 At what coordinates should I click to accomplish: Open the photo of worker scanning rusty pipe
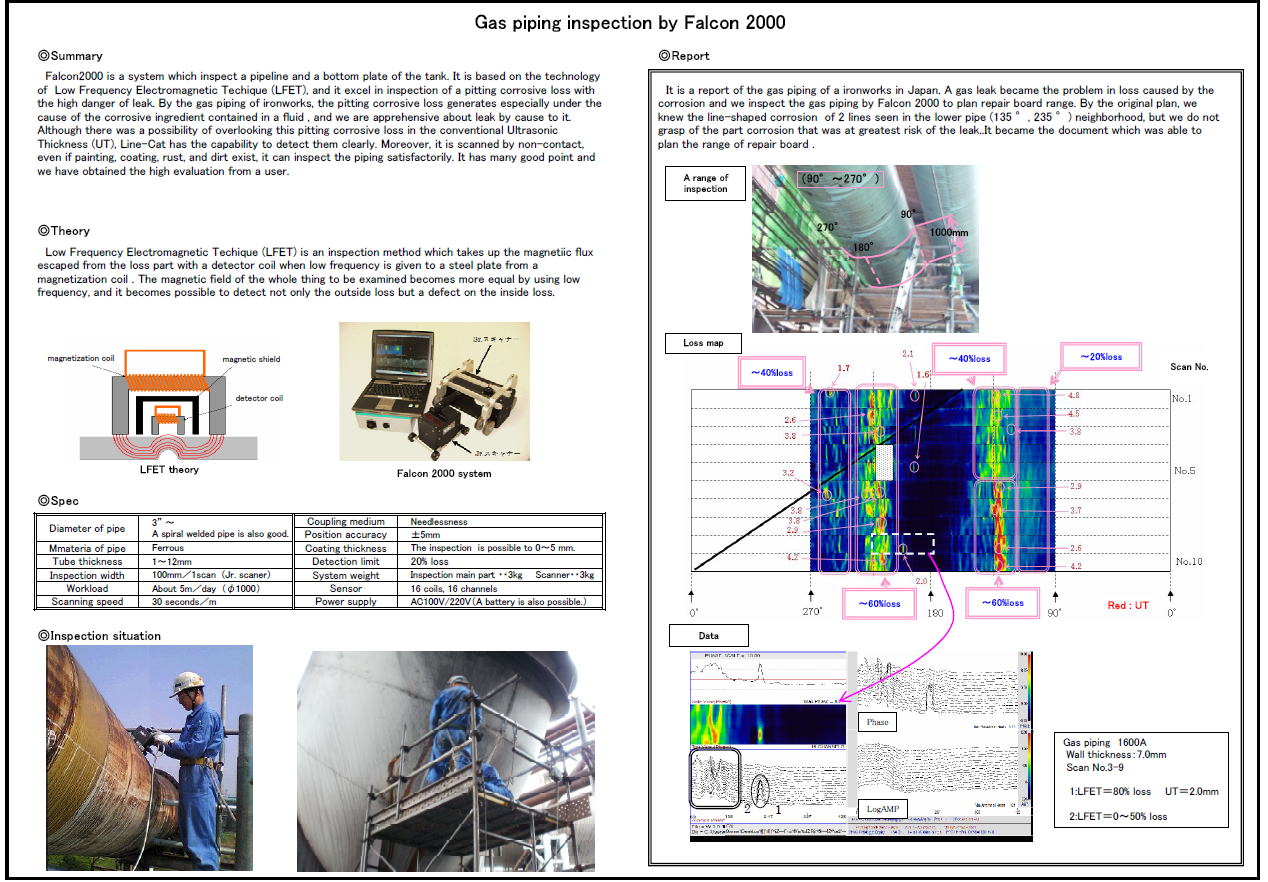tap(149, 758)
